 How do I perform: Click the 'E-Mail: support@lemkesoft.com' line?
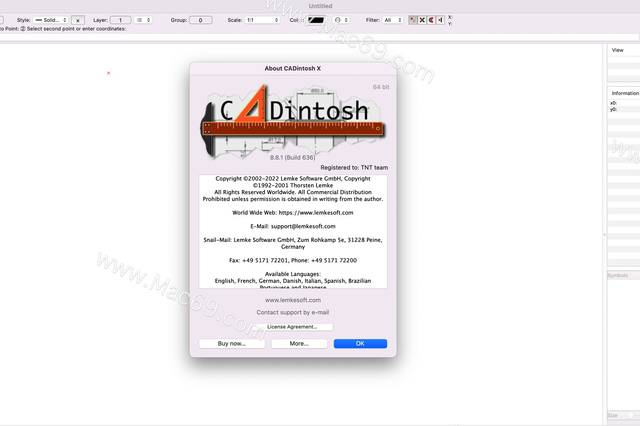click(293, 226)
